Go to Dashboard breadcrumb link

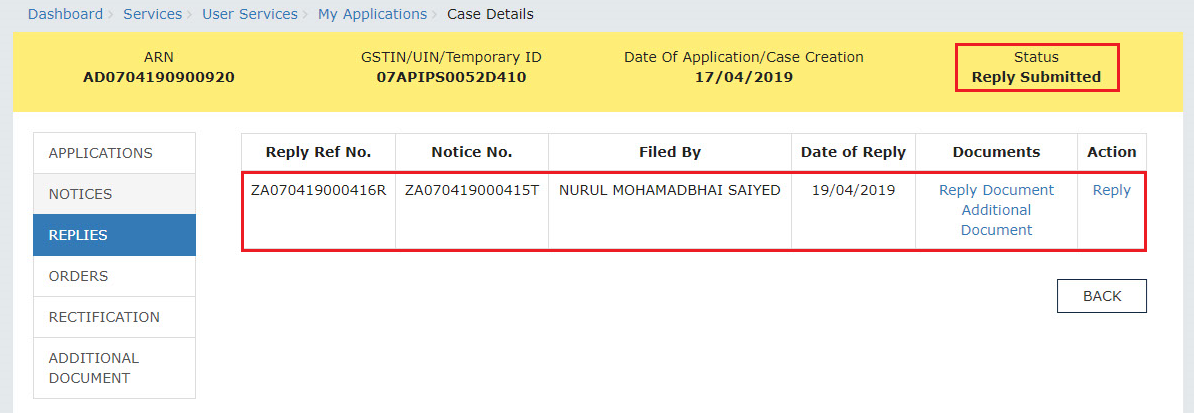coord(65,14)
